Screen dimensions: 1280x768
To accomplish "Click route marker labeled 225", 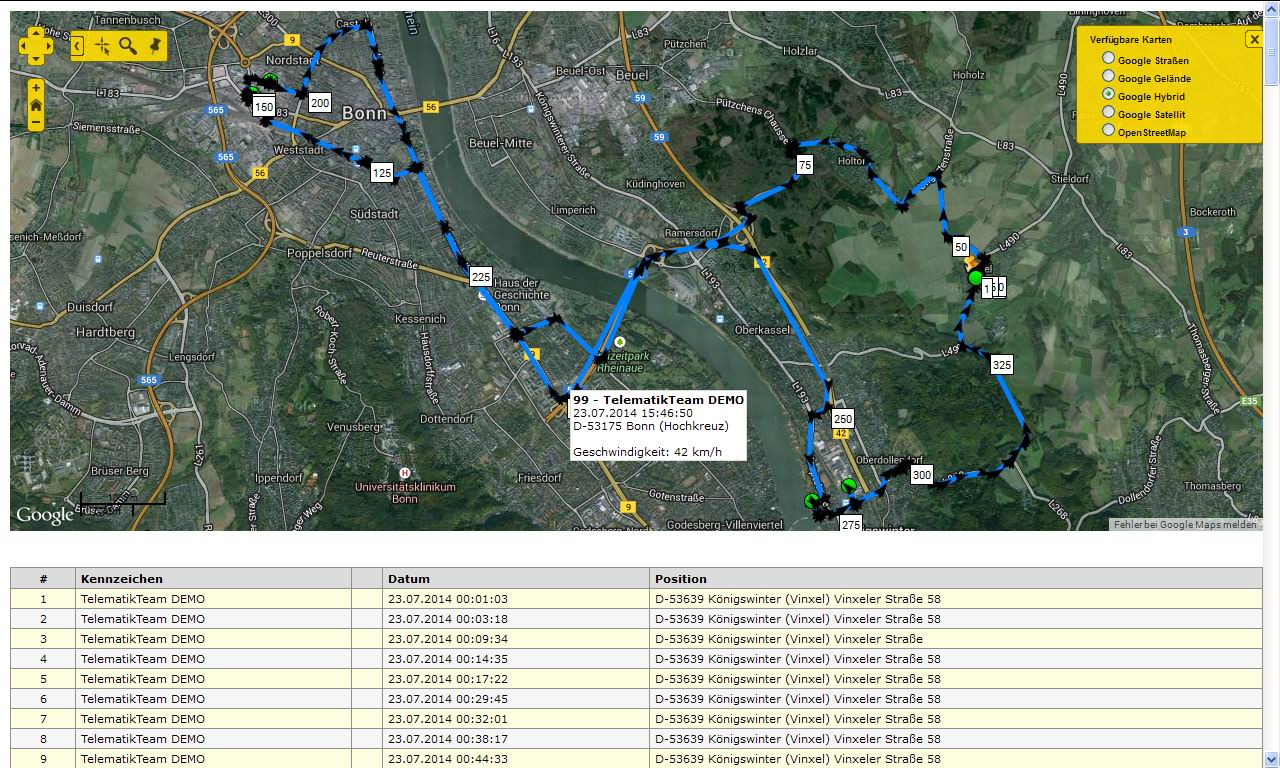I will coord(481,277).
